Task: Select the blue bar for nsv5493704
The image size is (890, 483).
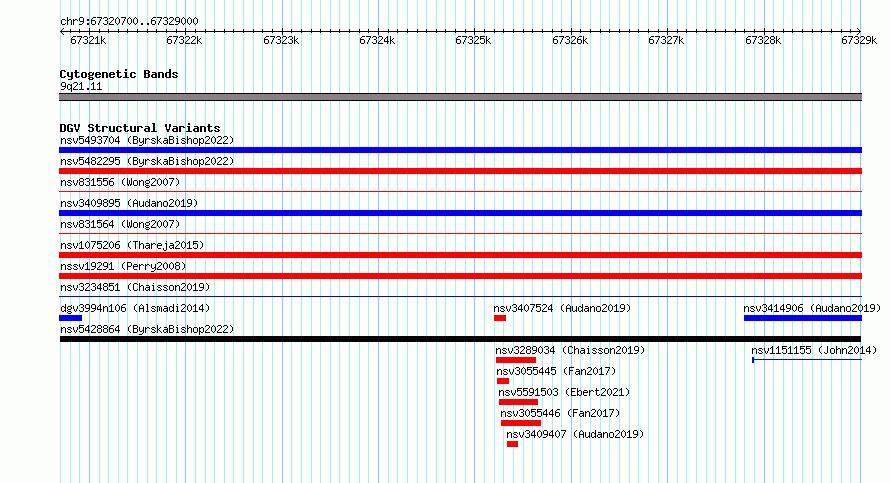Action: point(460,150)
